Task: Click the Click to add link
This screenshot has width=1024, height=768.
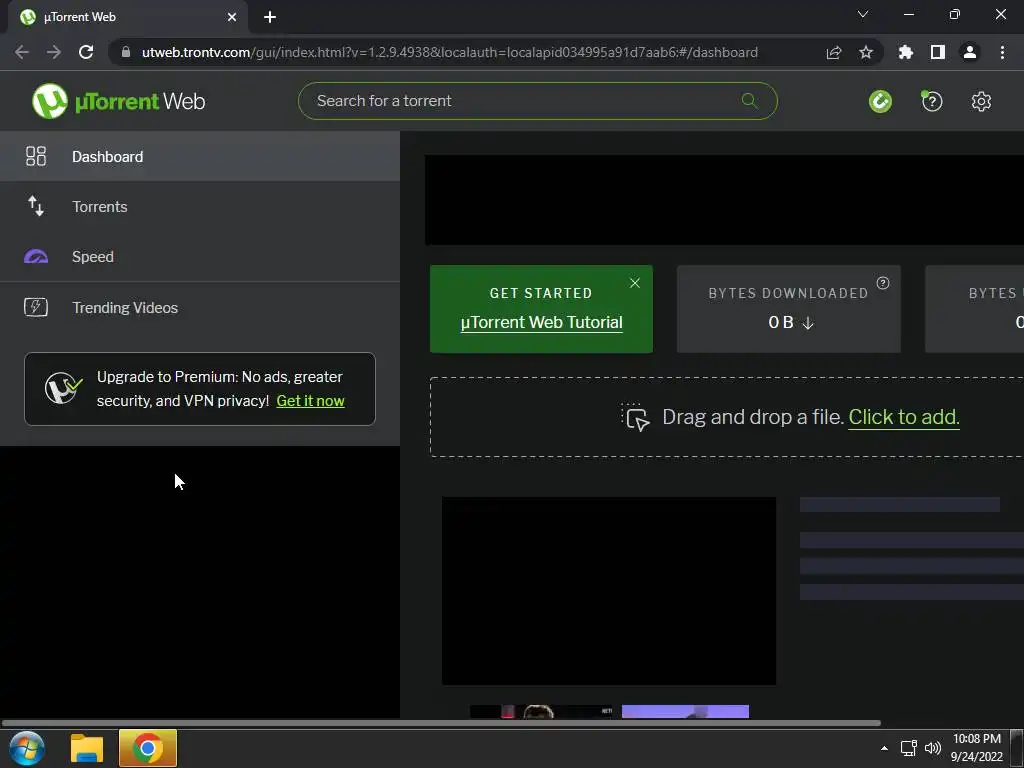Action: [904, 417]
